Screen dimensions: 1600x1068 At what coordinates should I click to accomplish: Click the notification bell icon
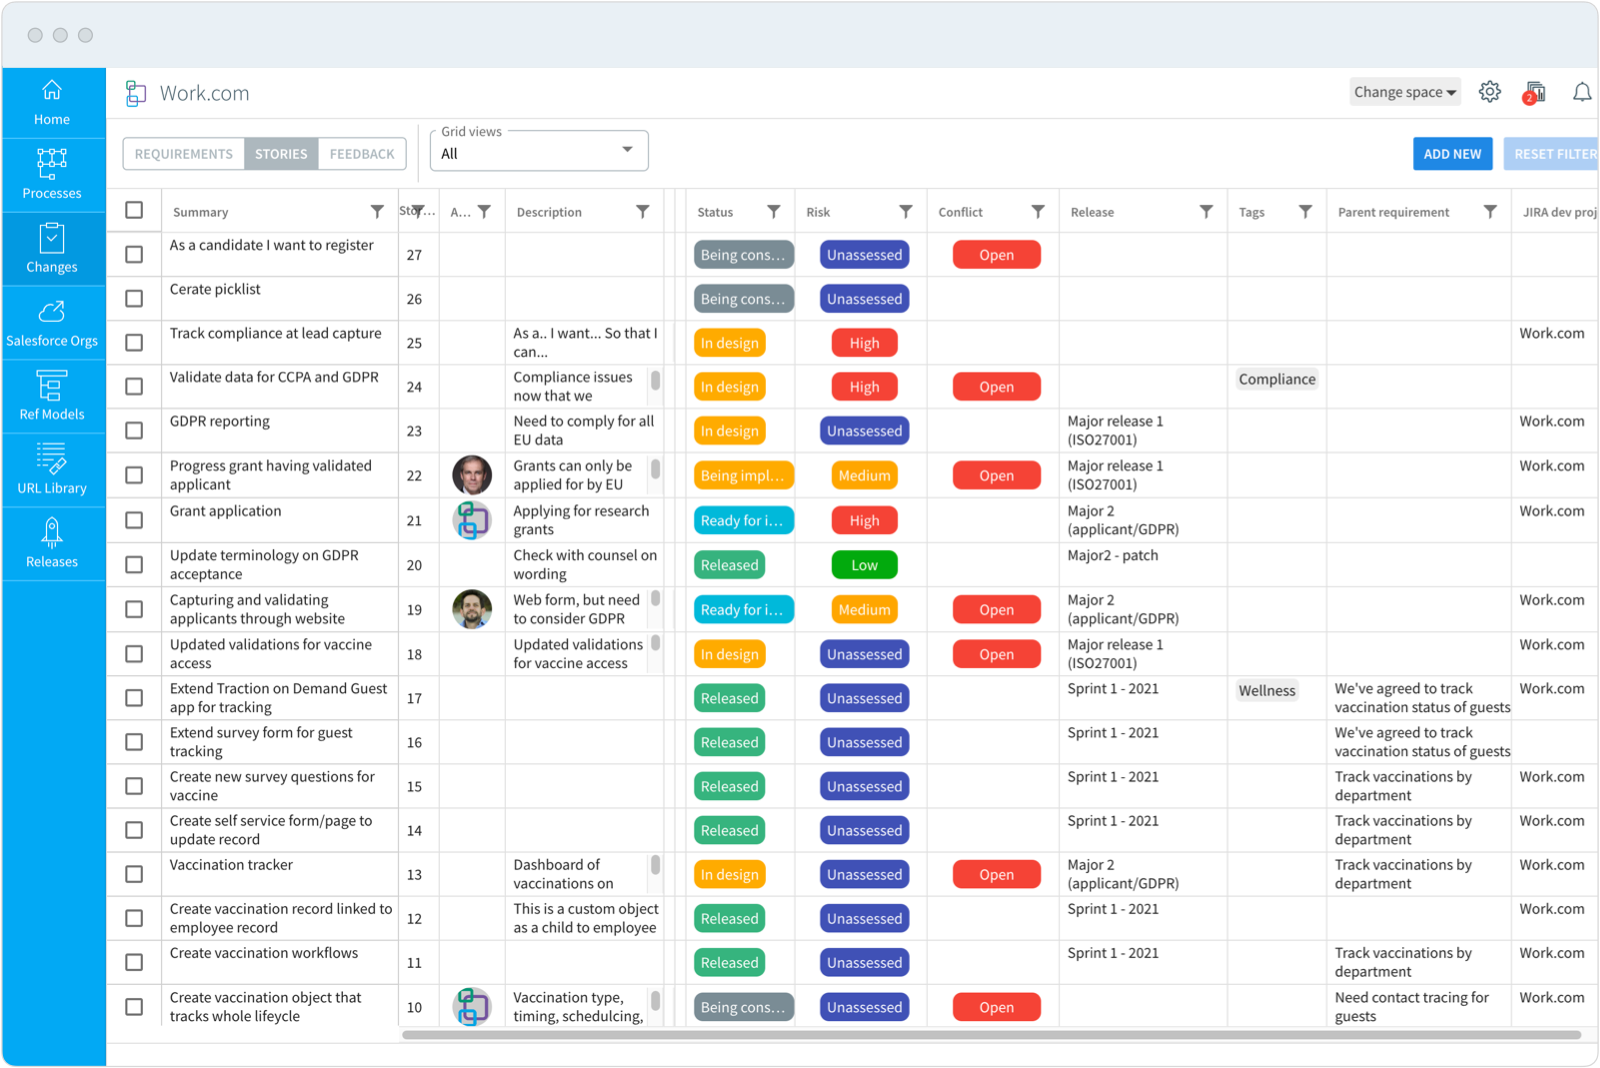point(1581,92)
